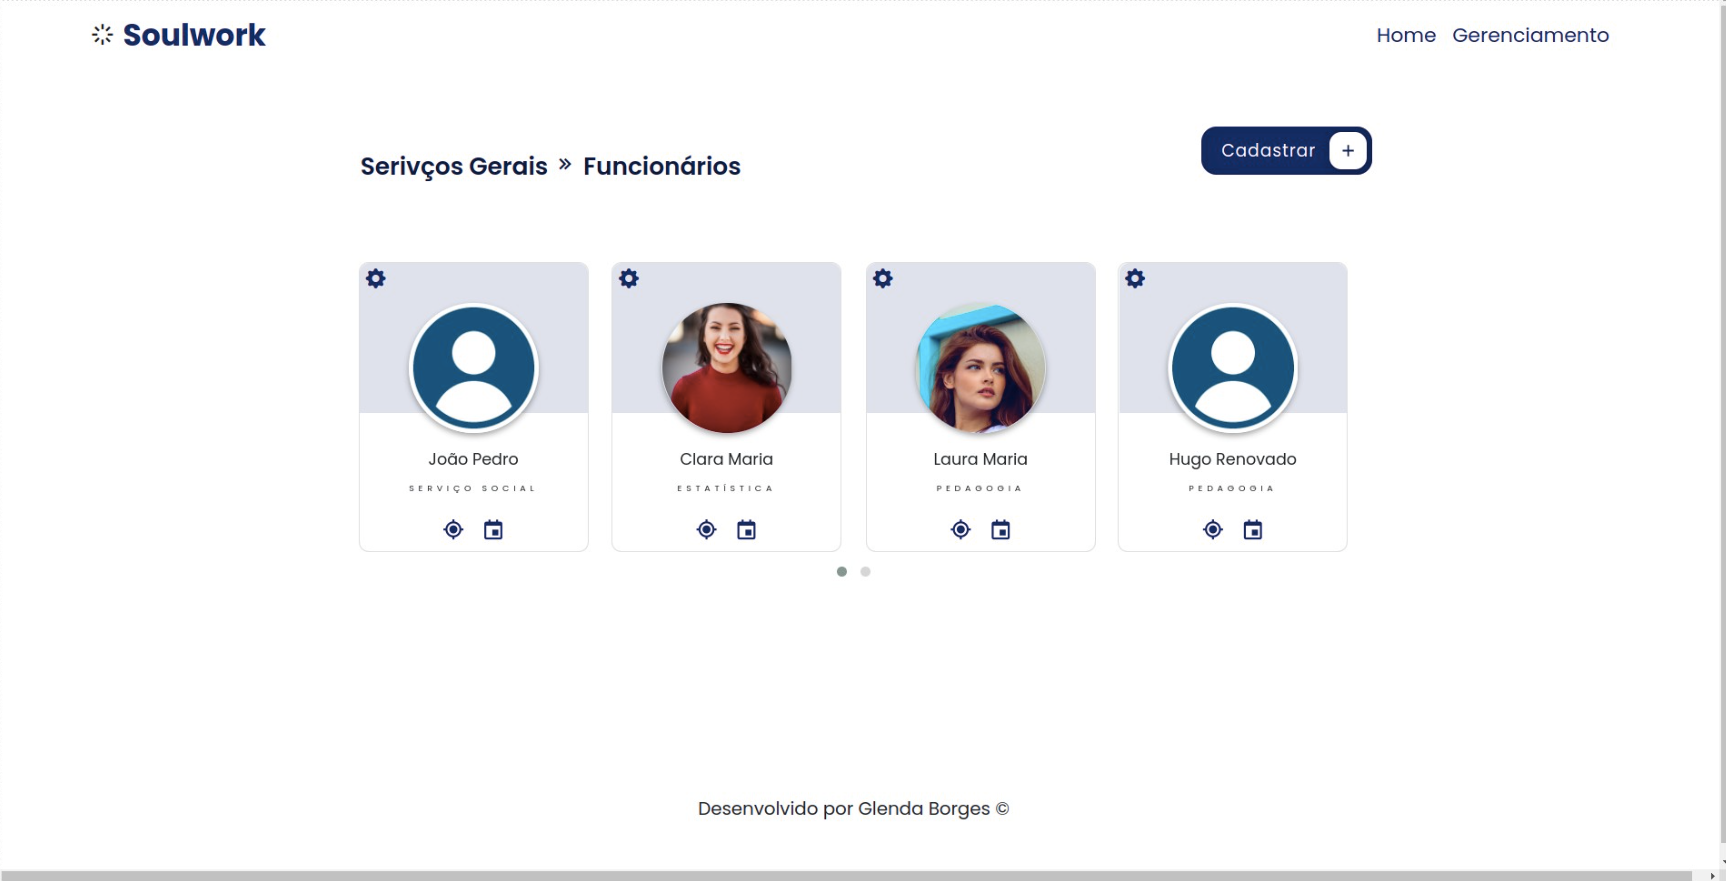This screenshot has height=881, width=1726.
Task: Click target icon under João Pedro
Action: tap(453, 530)
